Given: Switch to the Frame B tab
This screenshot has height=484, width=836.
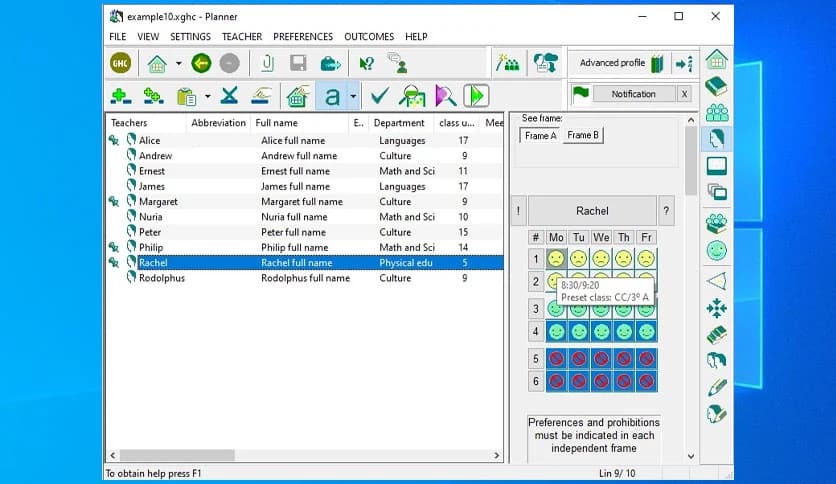Looking at the screenshot, I should click(x=583, y=135).
